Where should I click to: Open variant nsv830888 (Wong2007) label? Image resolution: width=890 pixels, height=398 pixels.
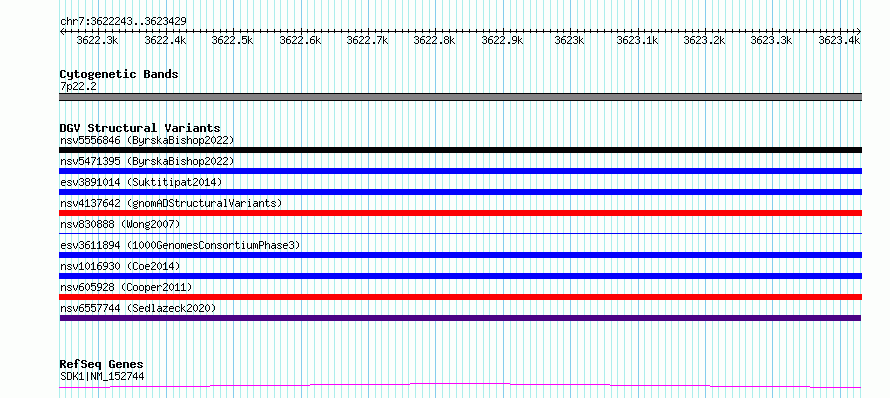(x=120, y=224)
